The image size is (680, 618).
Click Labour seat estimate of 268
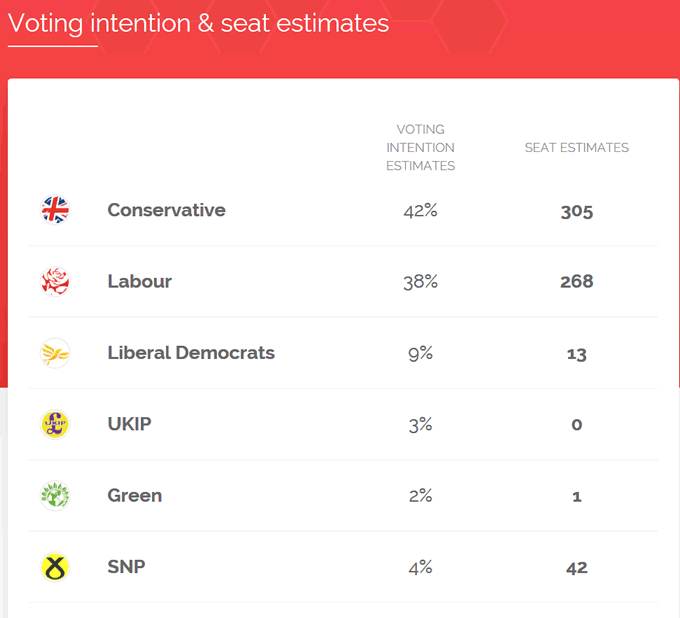coord(577,282)
